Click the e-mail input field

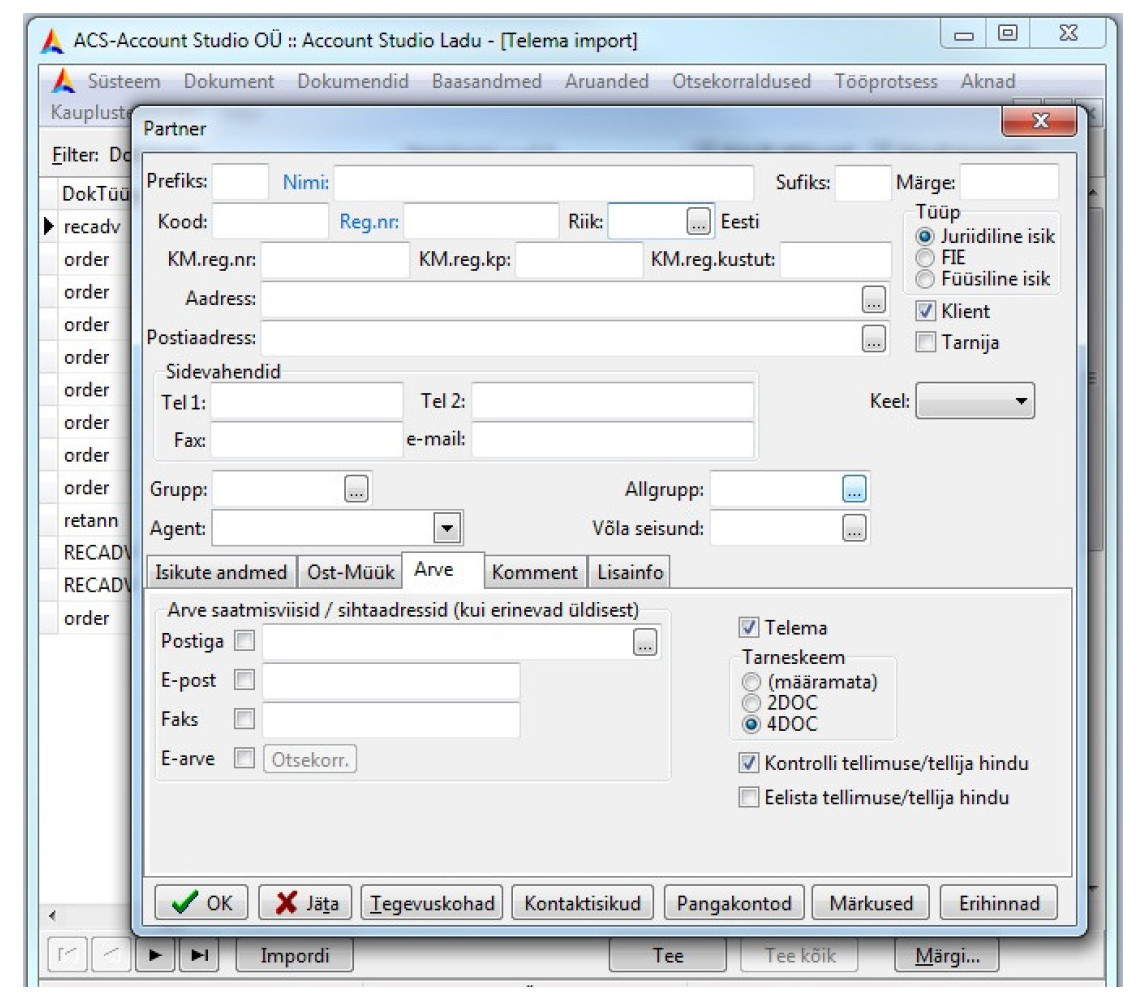(x=613, y=439)
